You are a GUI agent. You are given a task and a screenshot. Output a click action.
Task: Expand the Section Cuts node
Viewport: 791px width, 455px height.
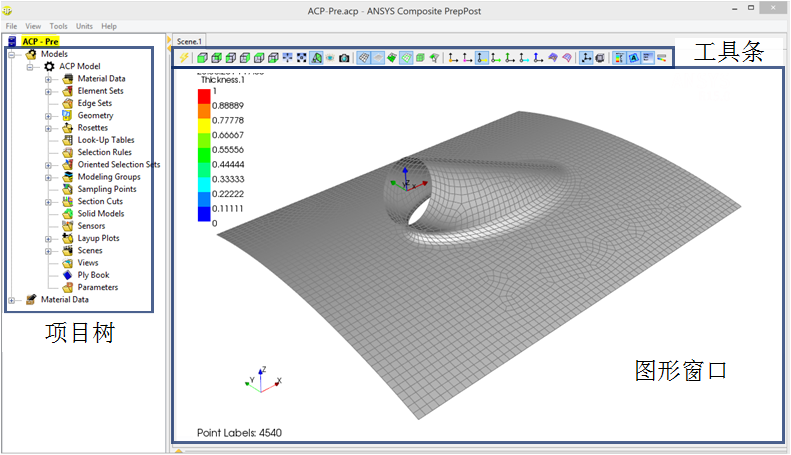click(48, 202)
